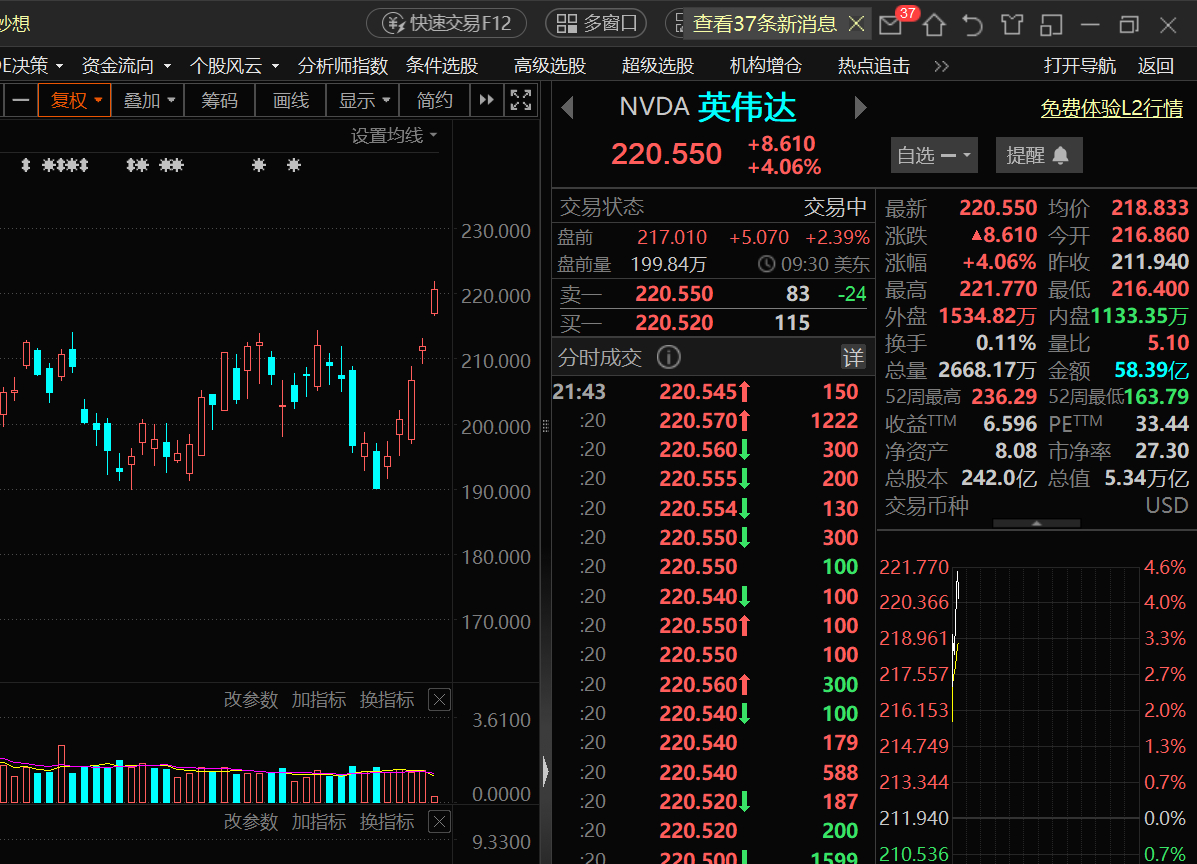Open 设置均线 moving average settings
Screen dimensions: 1197x864
[394, 136]
